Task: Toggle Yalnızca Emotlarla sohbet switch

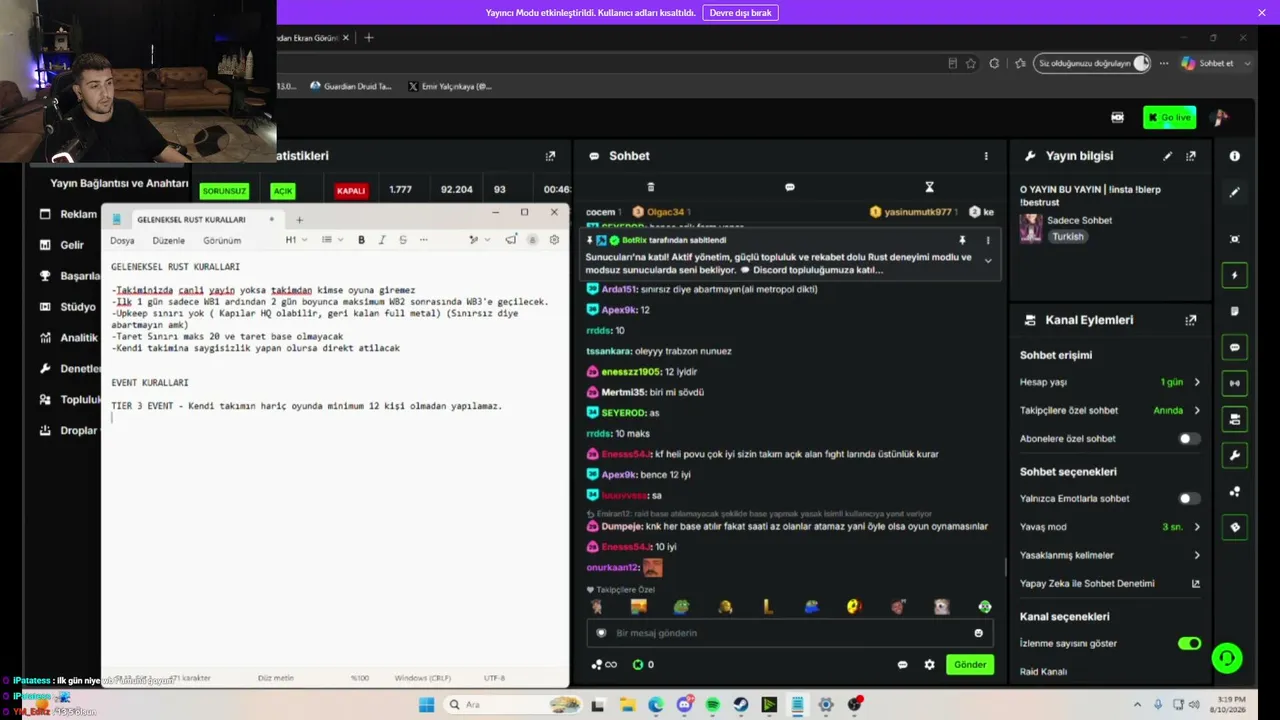Action: (1189, 498)
